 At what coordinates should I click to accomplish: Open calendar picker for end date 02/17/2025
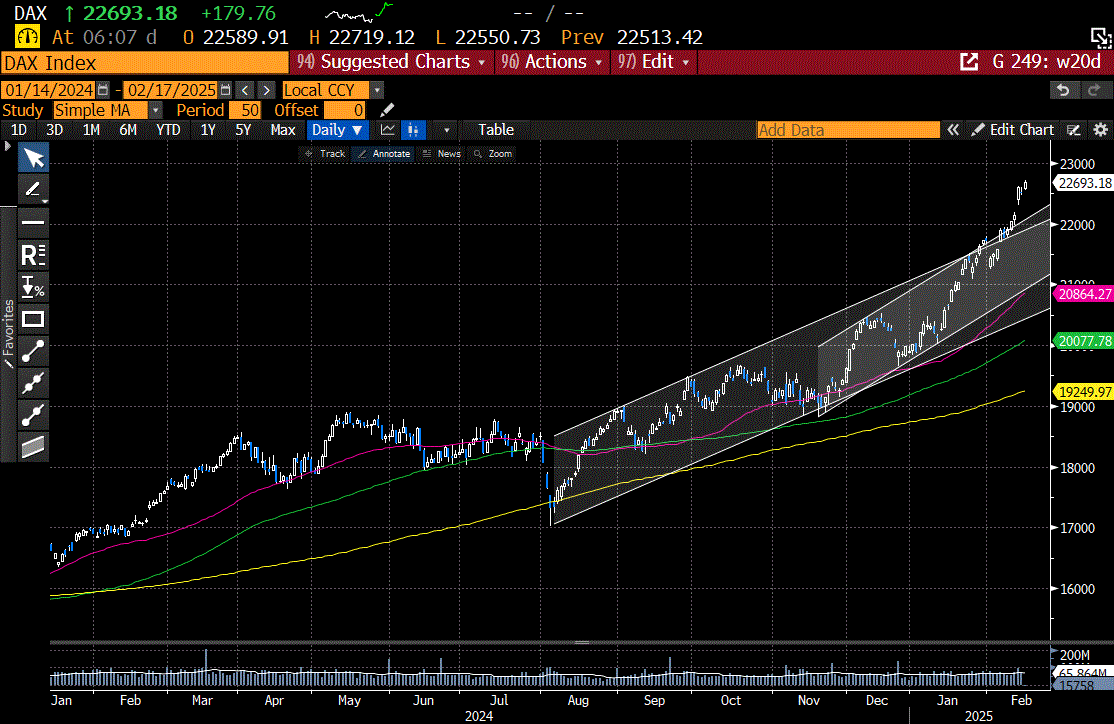pos(225,90)
